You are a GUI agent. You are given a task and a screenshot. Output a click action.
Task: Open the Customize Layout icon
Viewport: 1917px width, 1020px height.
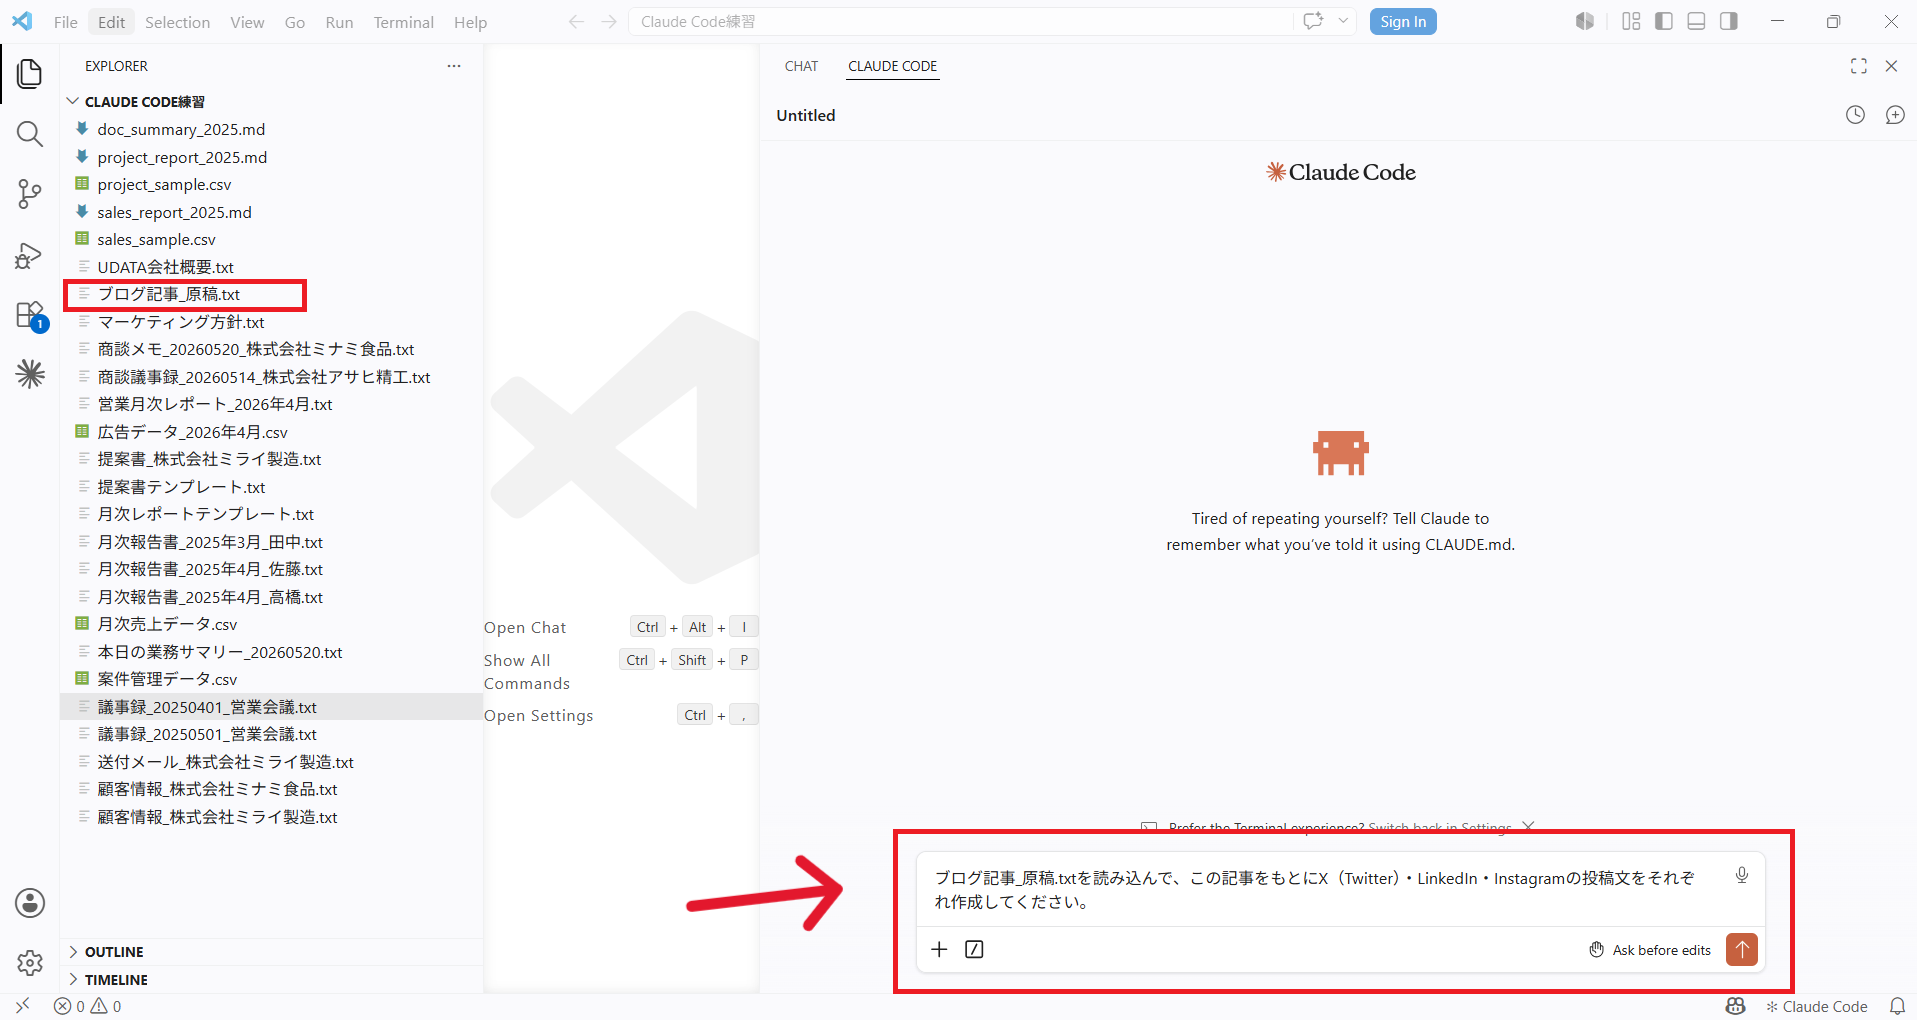[x=1631, y=21]
